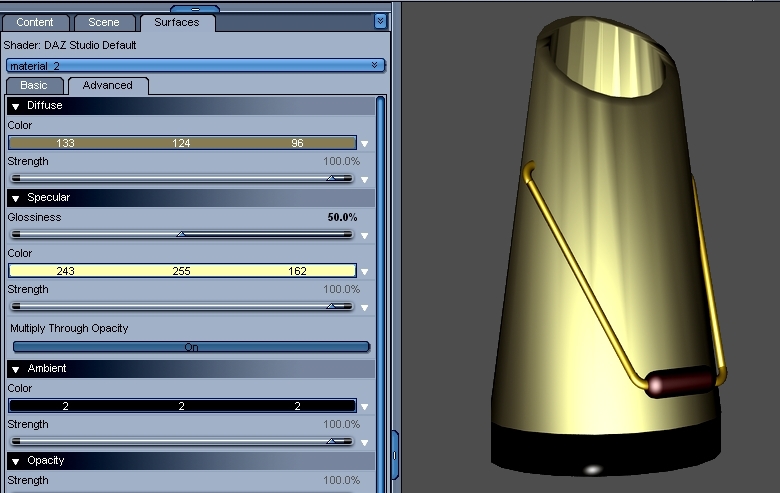Viewport: 780px width, 493px height.
Task: Click the Ambient Strength slider
Action: 182,441
